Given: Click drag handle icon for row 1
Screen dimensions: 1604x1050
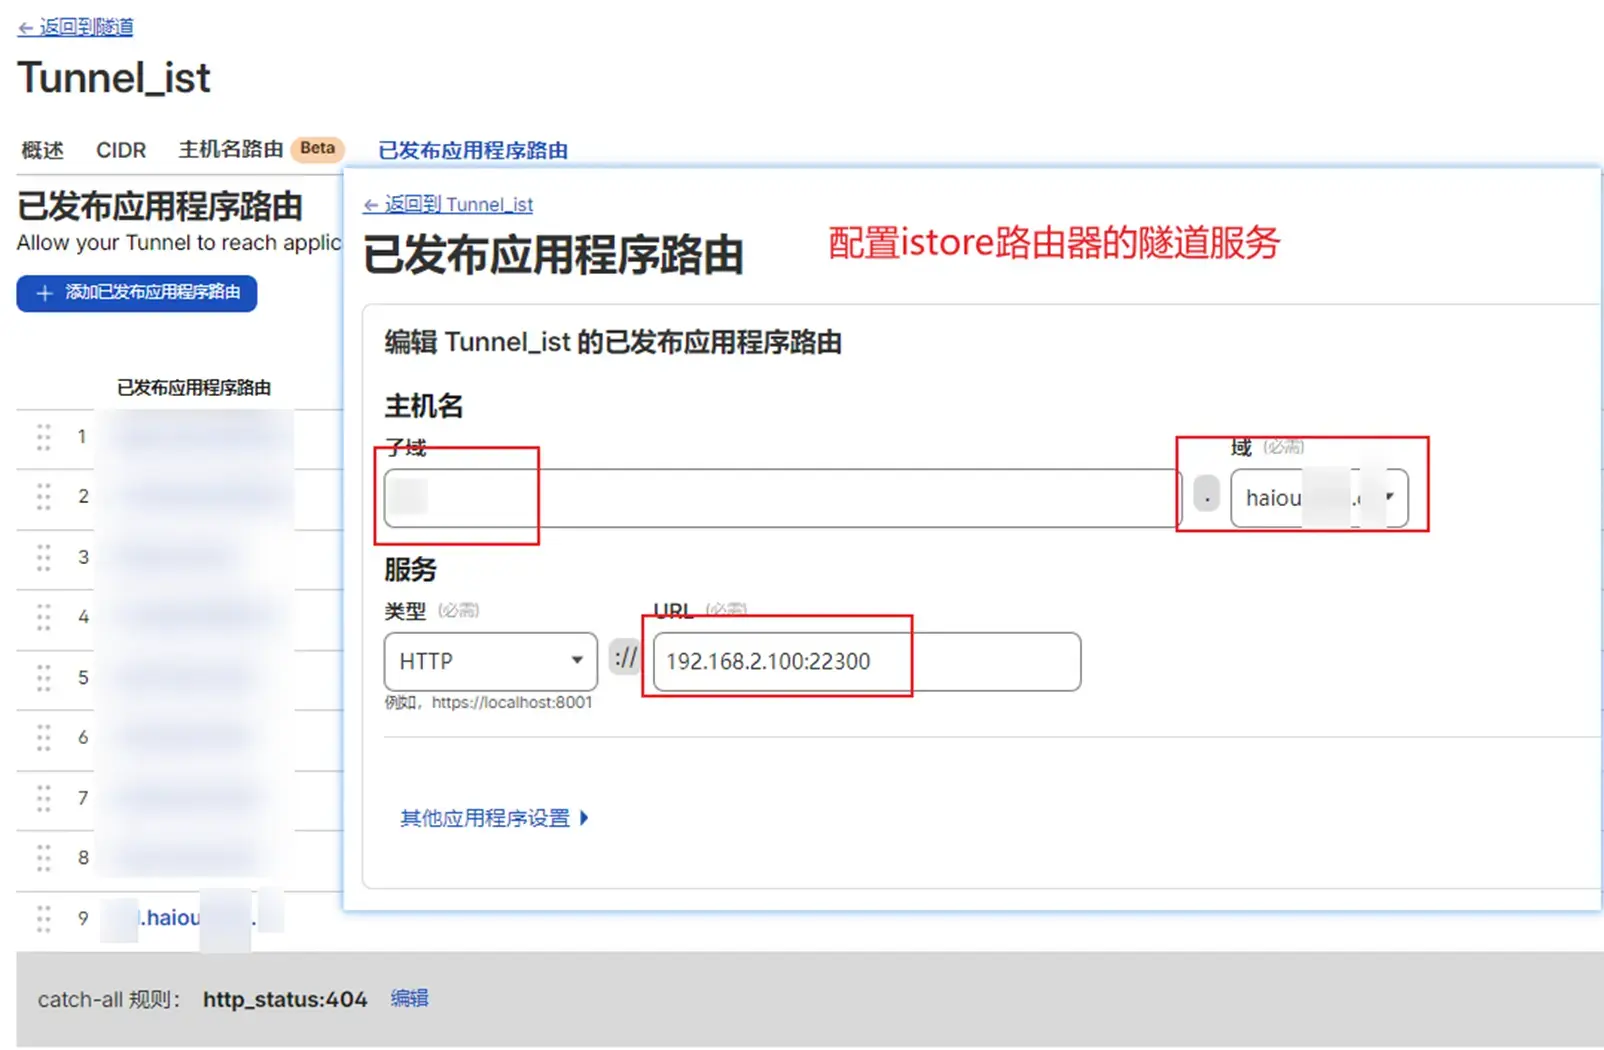Looking at the screenshot, I should 44,437.
